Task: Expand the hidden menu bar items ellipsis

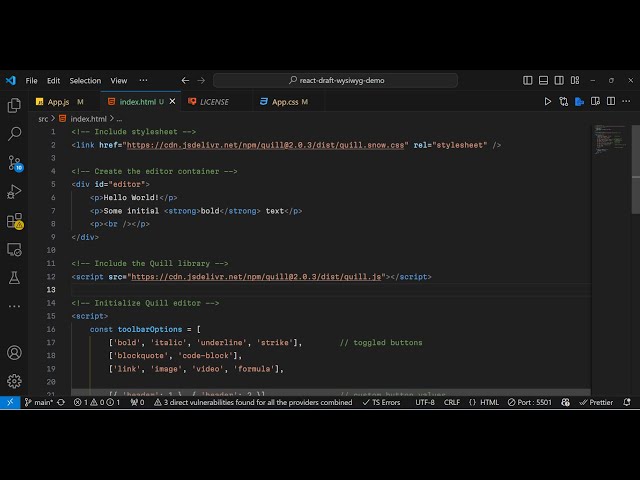Action: coord(143,80)
